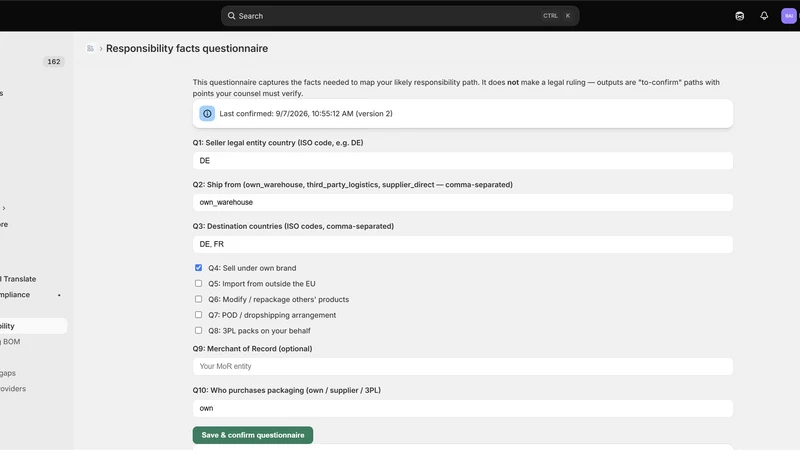This screenshot has width=800, height=450.
Task: Check Q7 POD / dropshipping arrangement
Action: tap(198, 315)
